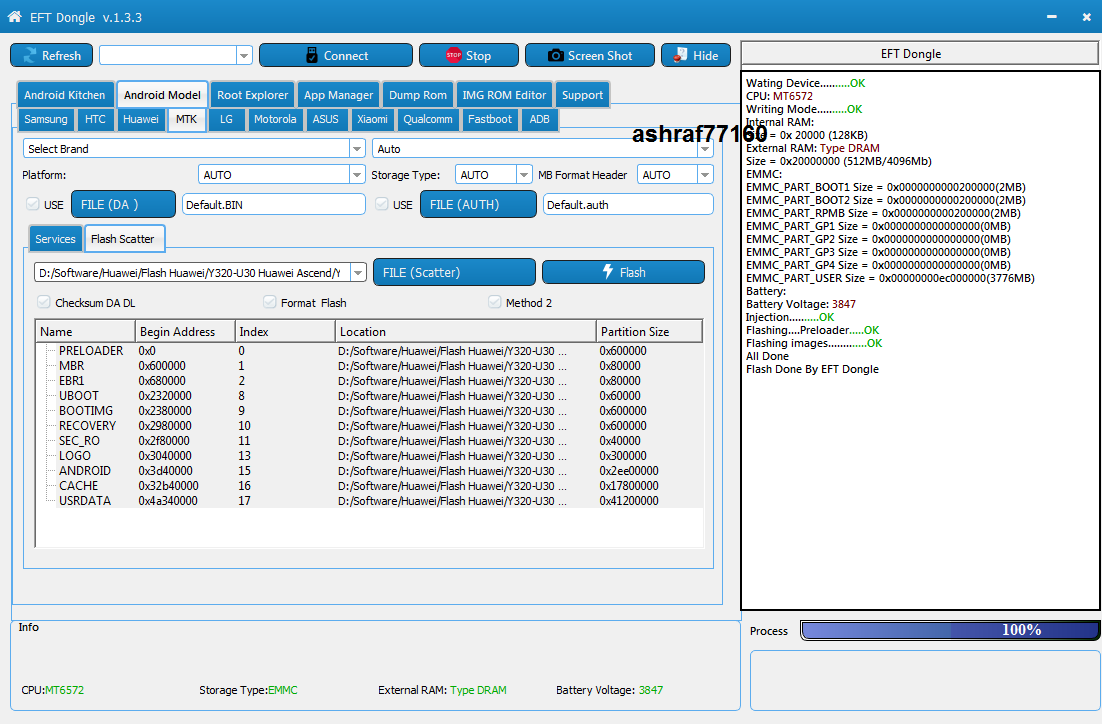Select the ADB tab
Screen dimensions: 1102x724
coord(539,119)
